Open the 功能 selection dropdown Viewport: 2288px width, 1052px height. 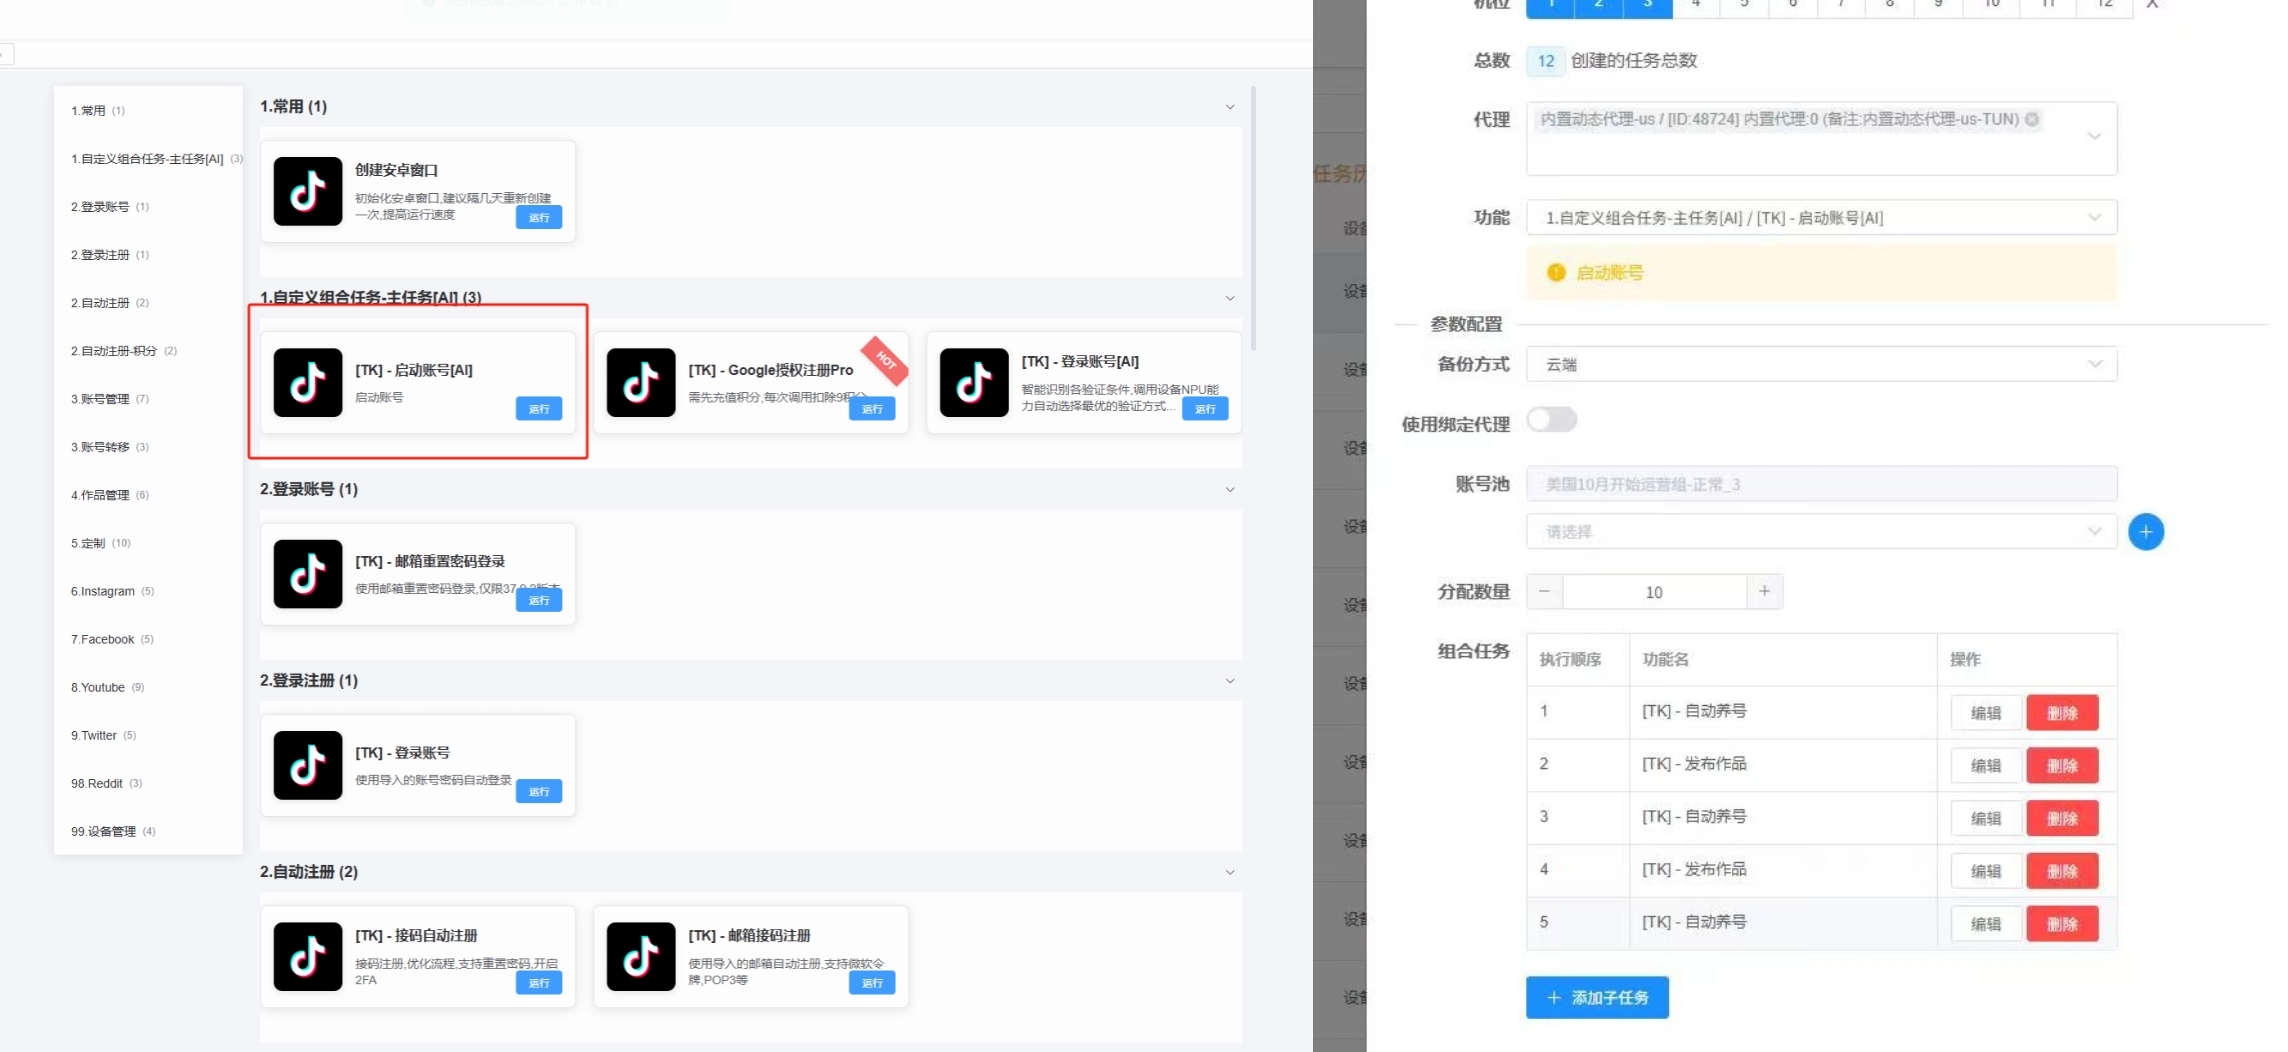coord(1820,218)
